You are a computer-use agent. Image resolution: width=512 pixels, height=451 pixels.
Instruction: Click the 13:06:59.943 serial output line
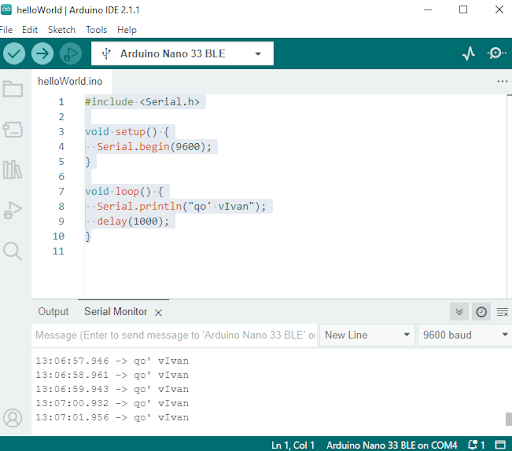112,389
